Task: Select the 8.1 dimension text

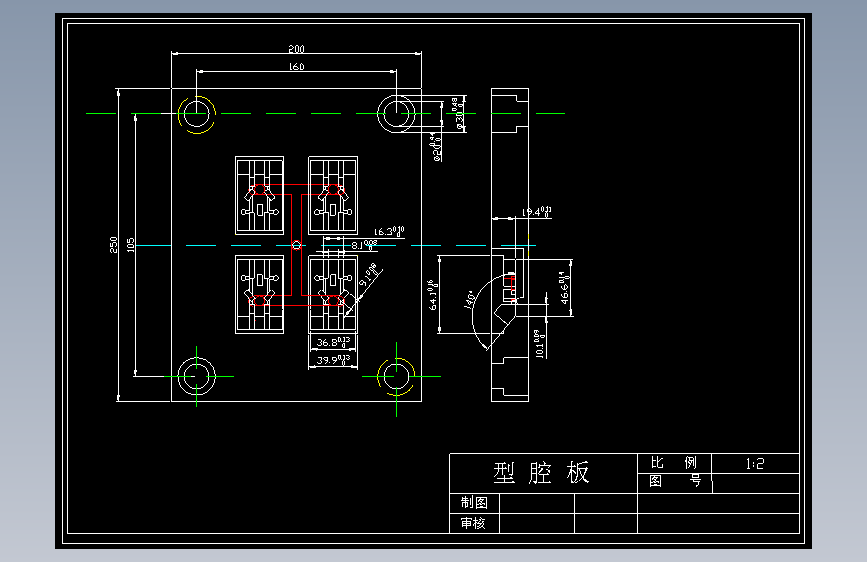Action: click(364, 245)
